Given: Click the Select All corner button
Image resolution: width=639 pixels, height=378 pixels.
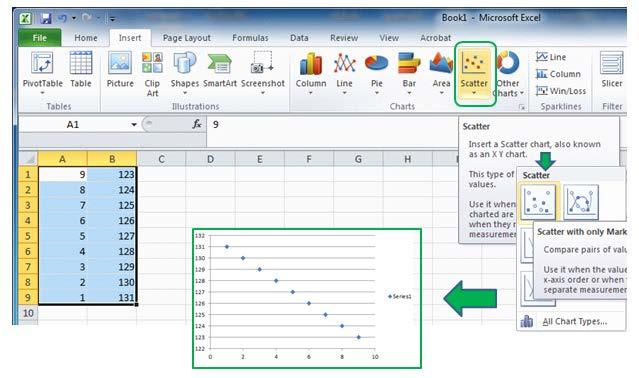Looking at the screenshot, I should point(28,158).
